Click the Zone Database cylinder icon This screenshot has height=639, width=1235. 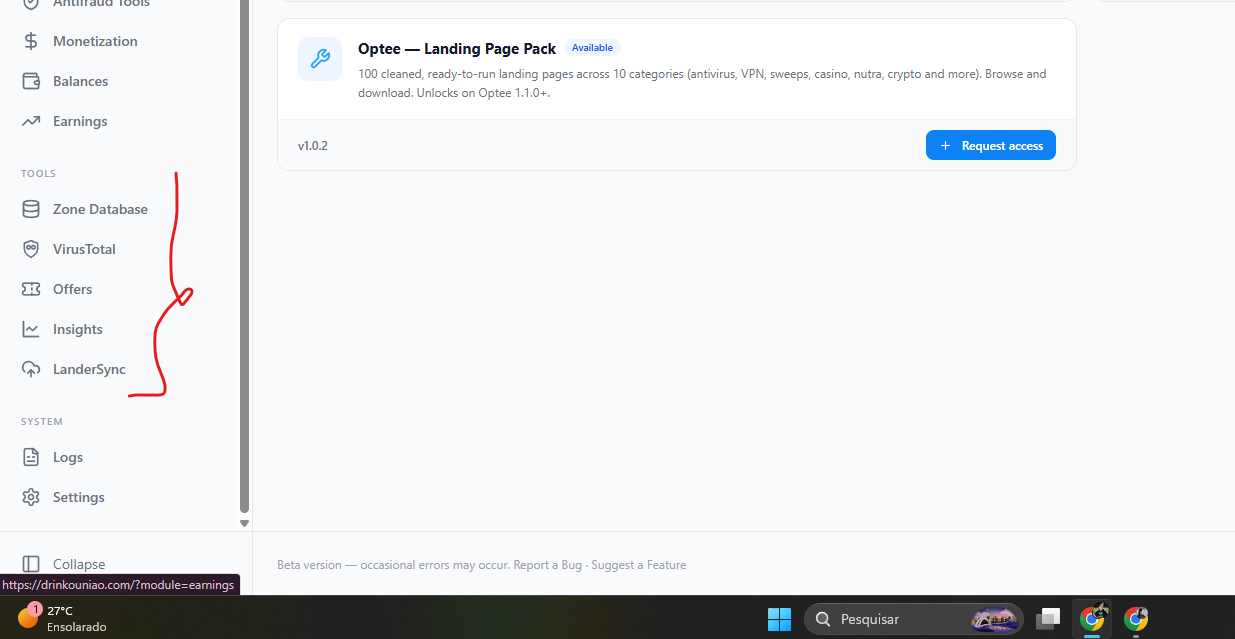pyautogui.click(x=31, y=209)
